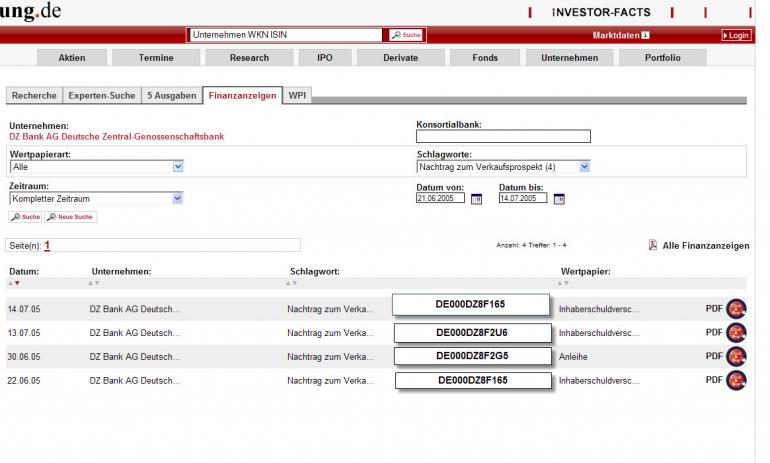Click Anzahl: 4 Treffer: 1 - 4 text
Screen dimensions: 770x463
(531, 245)
